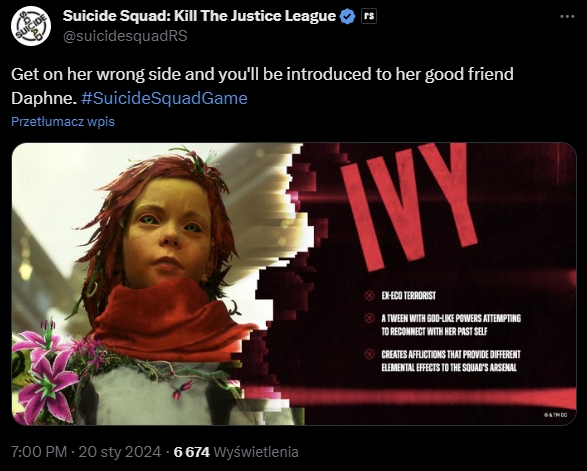Click 'Przetłumacz wpis' to translate the post
This screenshot has width=587, height=471.
(63, 121)
